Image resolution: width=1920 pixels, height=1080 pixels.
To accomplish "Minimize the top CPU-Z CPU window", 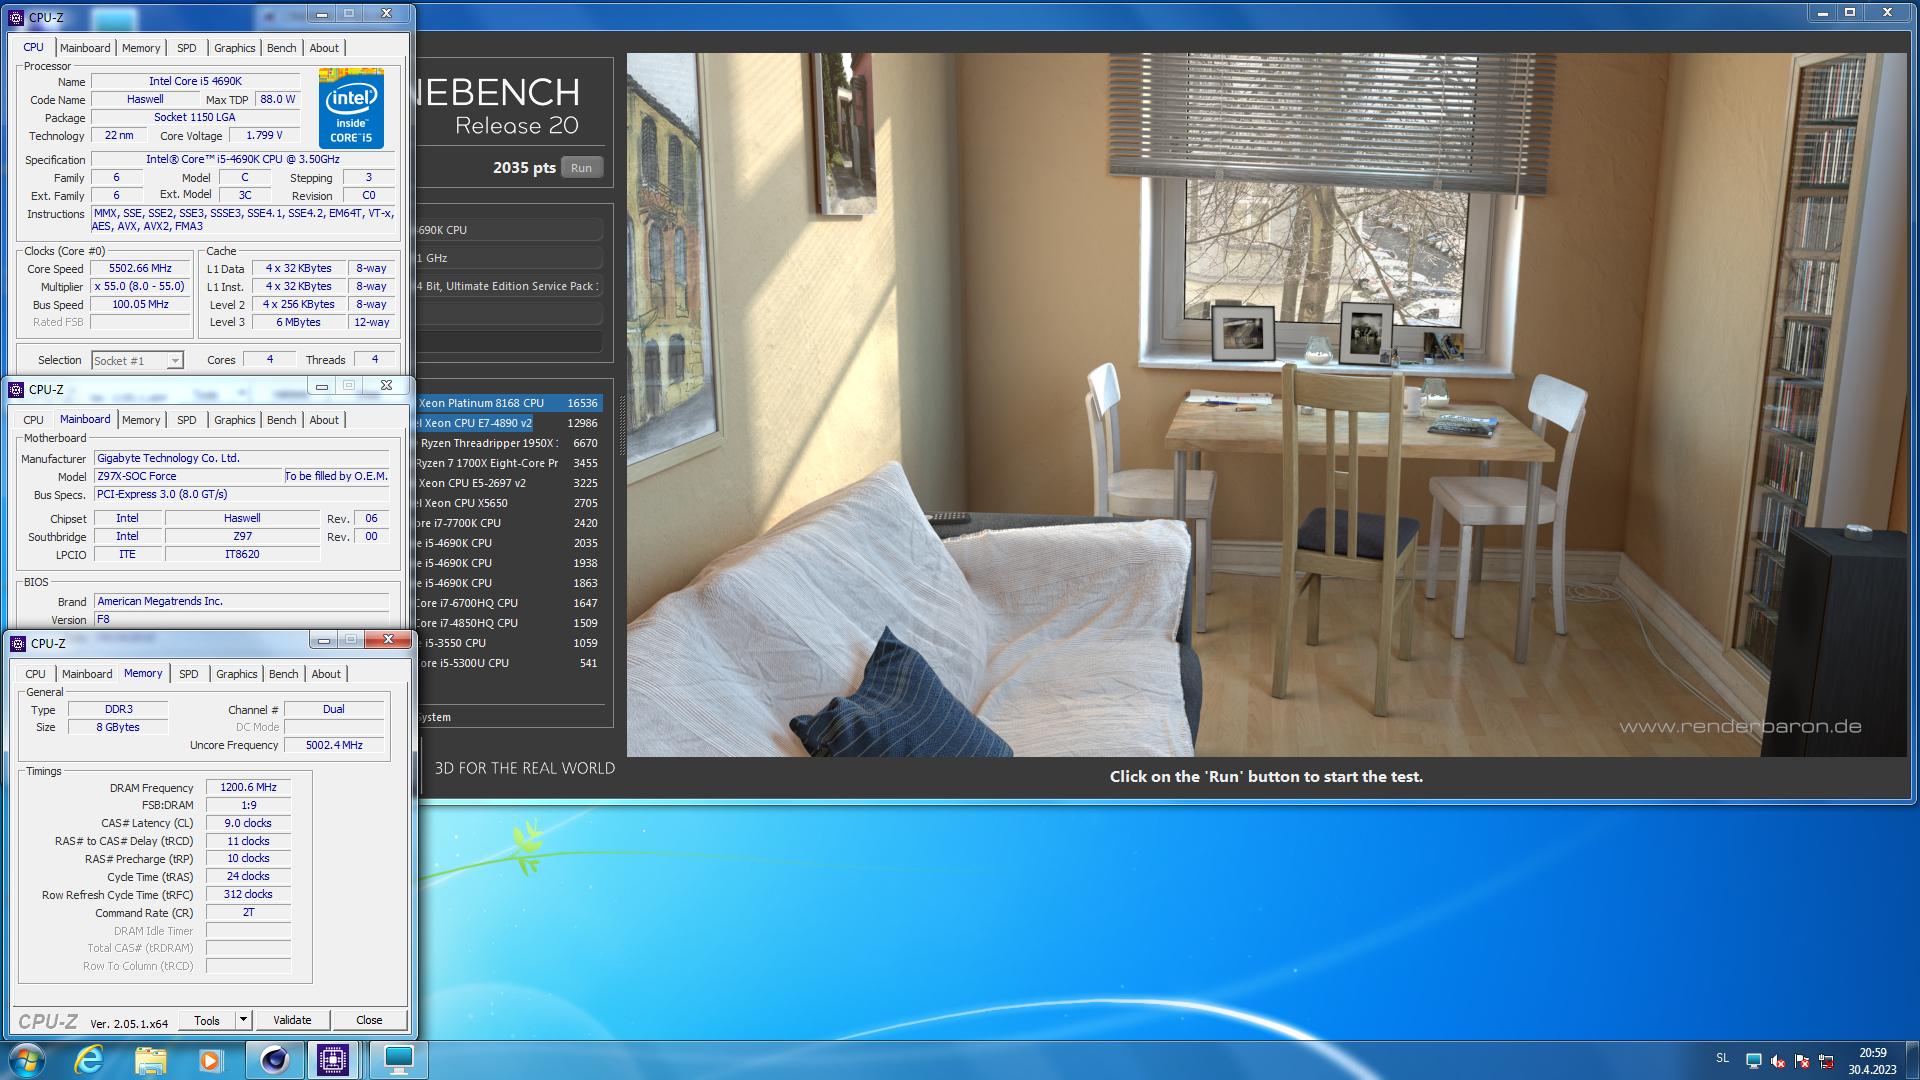I will (x=321, y=14).
